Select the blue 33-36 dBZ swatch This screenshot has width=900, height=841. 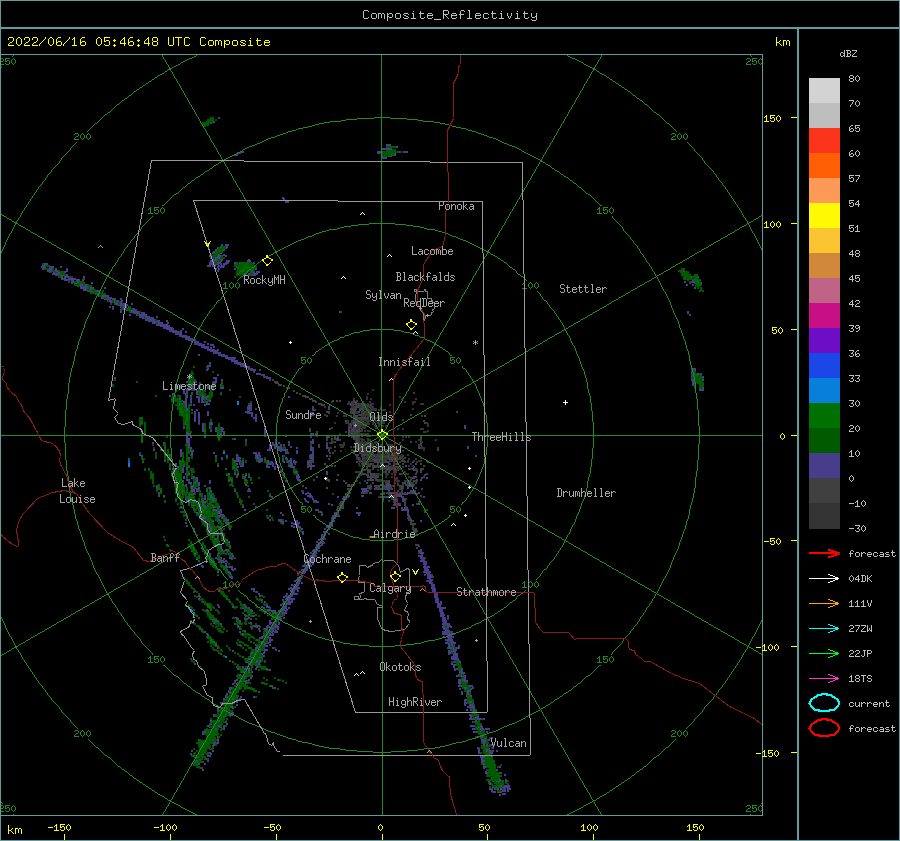(x=824, y=366)
